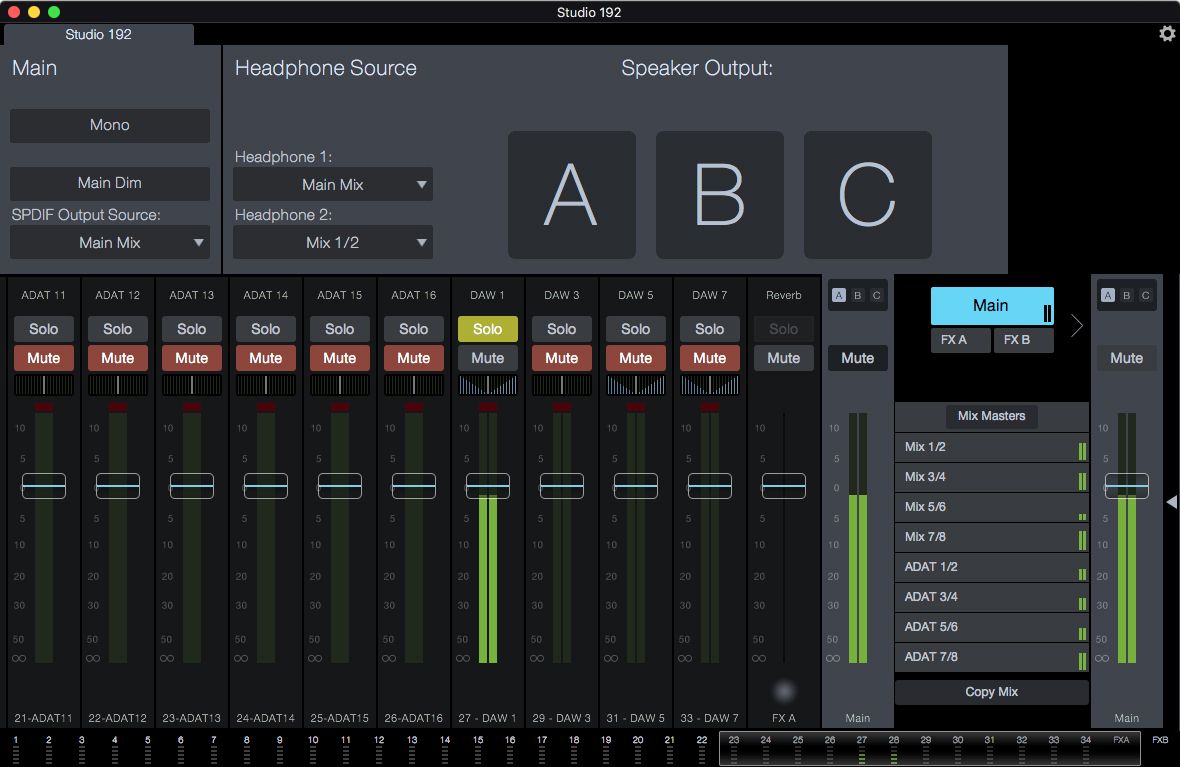Toggle Solo on ADAT 11
Image resolution: width=1180 pixels, height=767 pixels.
coord(44,329)
